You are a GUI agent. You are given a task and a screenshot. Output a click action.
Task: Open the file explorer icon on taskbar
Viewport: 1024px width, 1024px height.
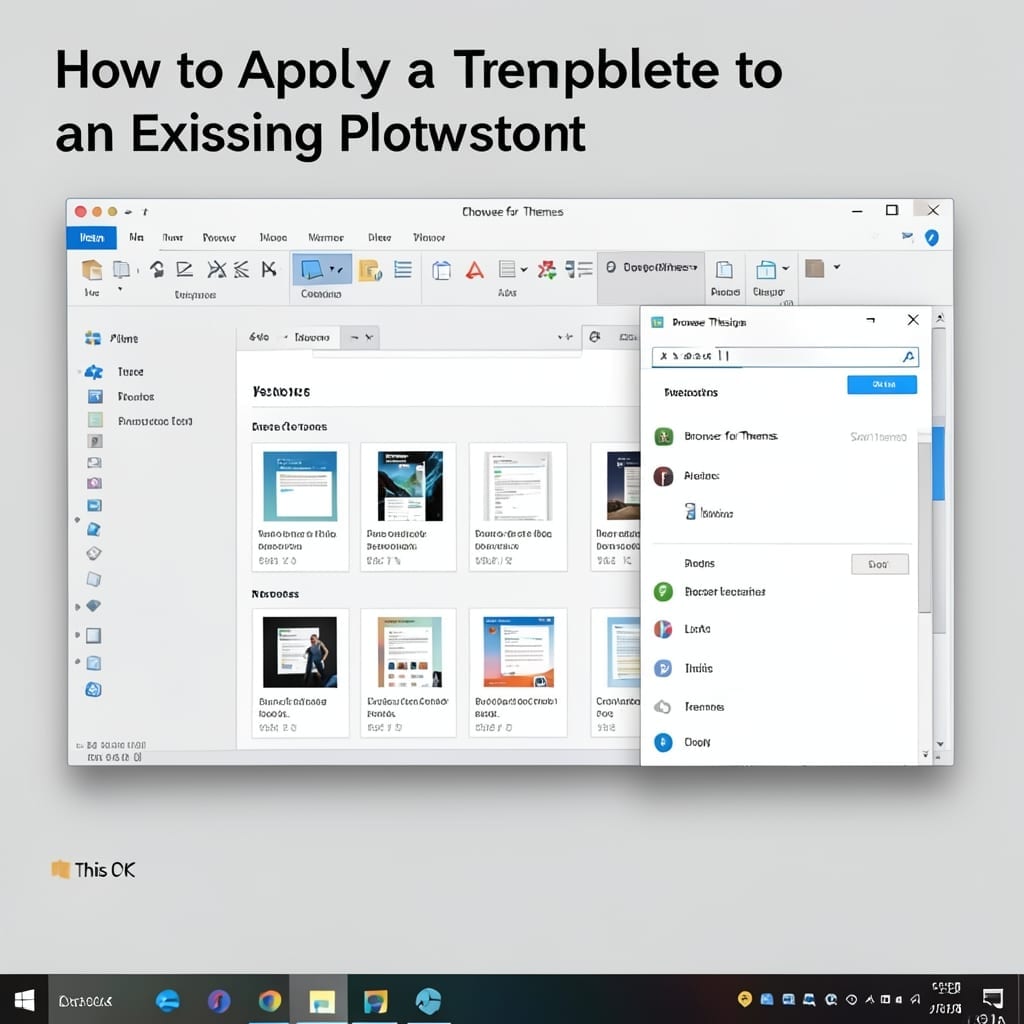(x=321, y=1000)
